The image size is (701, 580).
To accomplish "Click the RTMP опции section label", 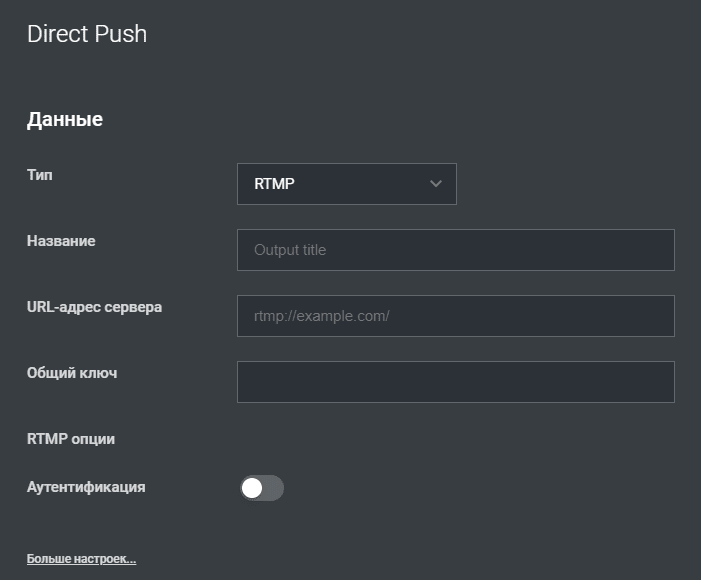I will pos(71,439).
